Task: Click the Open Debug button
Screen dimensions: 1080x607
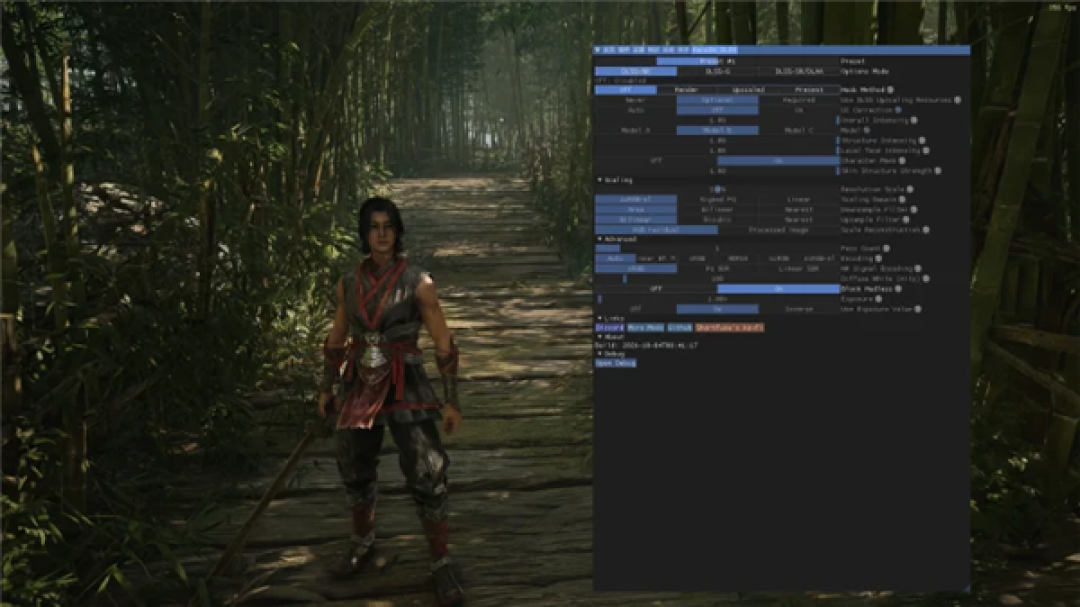Action: click(x=616, y=362)
